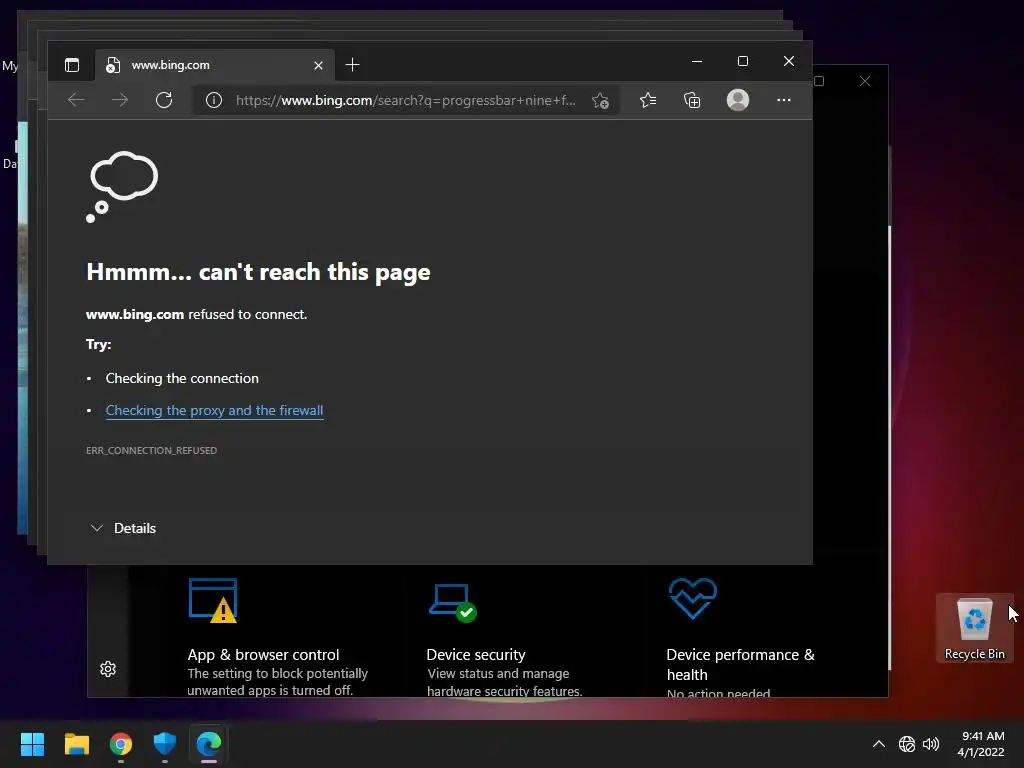Open File Explorer from the taskbar
Viewport: 1024px width, 768px height.
76,744
